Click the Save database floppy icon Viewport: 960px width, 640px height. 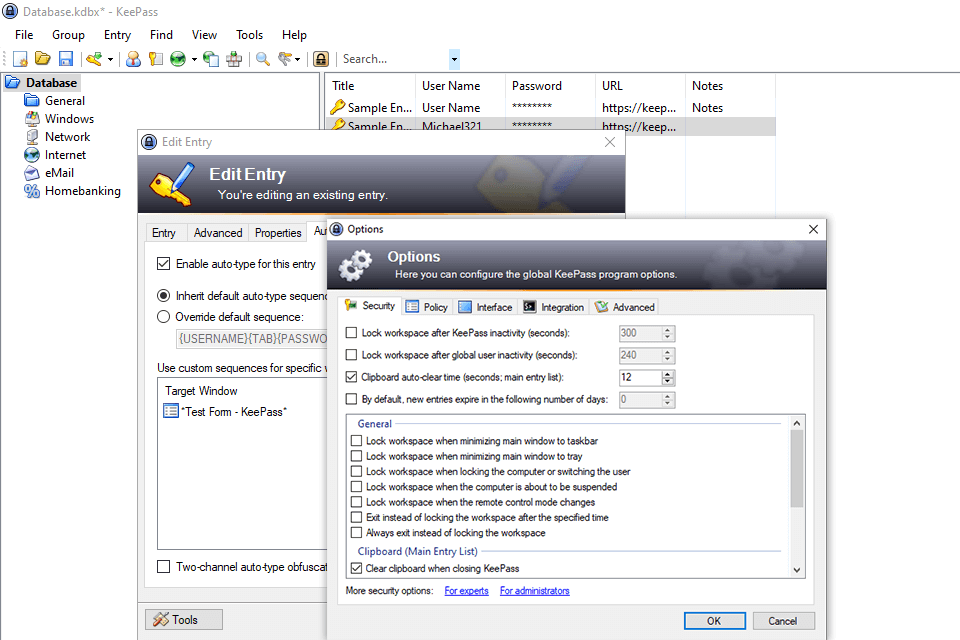tap(66, 59)
